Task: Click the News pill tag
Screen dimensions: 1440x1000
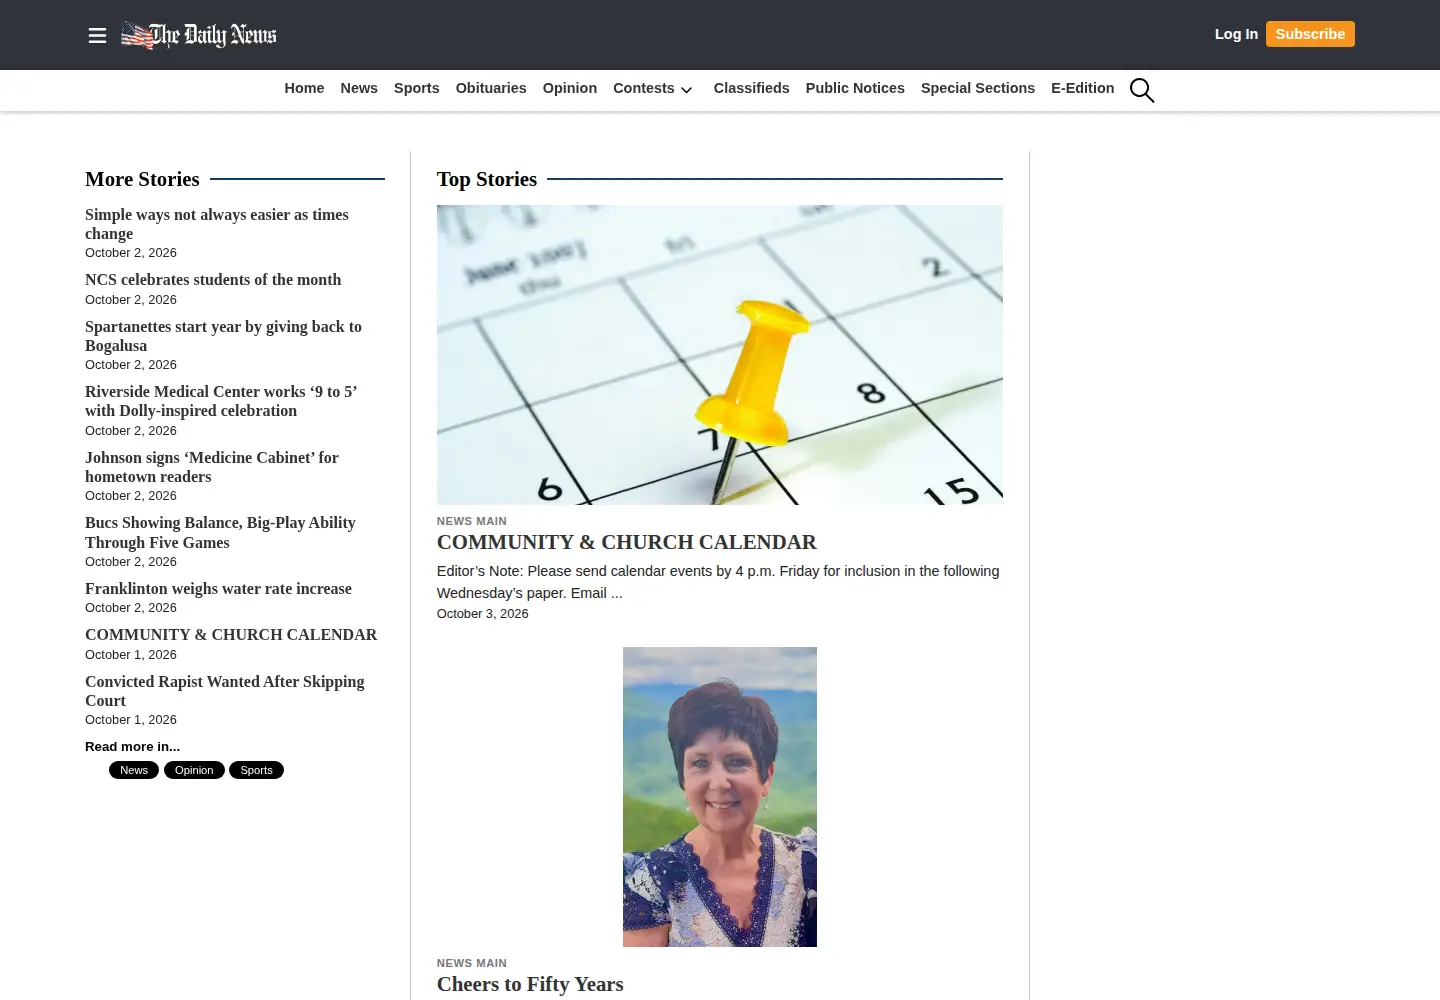Action: [134, 770]
